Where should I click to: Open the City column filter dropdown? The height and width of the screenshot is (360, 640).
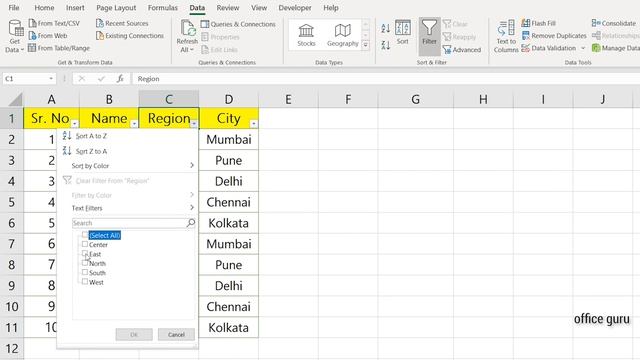(x=254, y=124)
